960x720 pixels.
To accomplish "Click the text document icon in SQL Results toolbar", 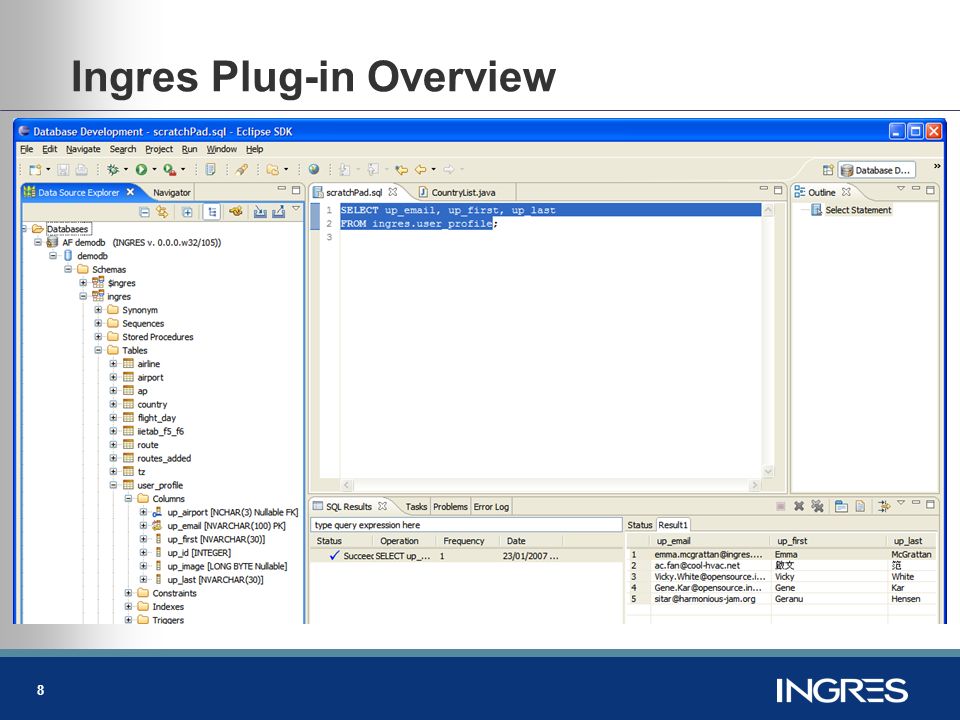I will click(860, 506).
